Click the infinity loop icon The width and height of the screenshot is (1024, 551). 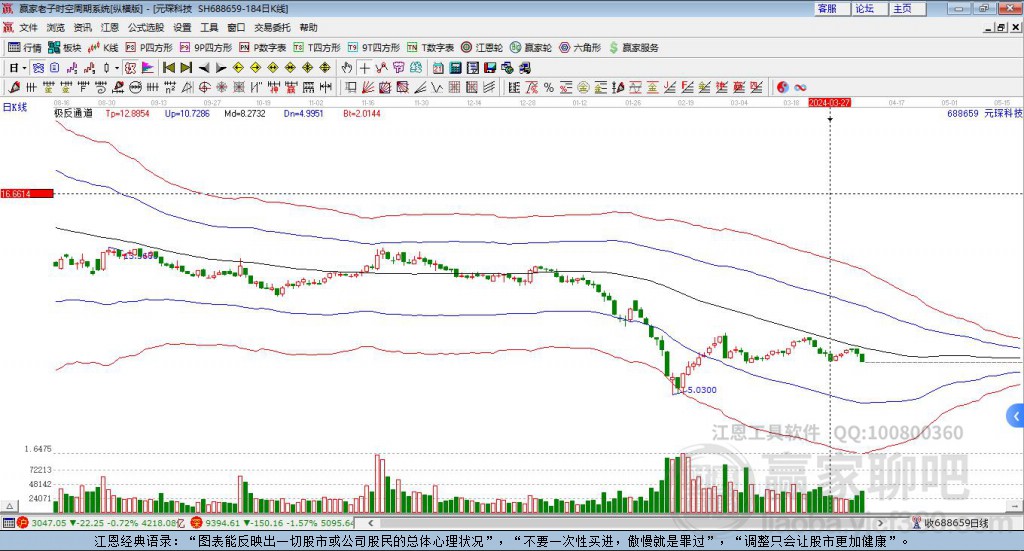tap(800, 87)
